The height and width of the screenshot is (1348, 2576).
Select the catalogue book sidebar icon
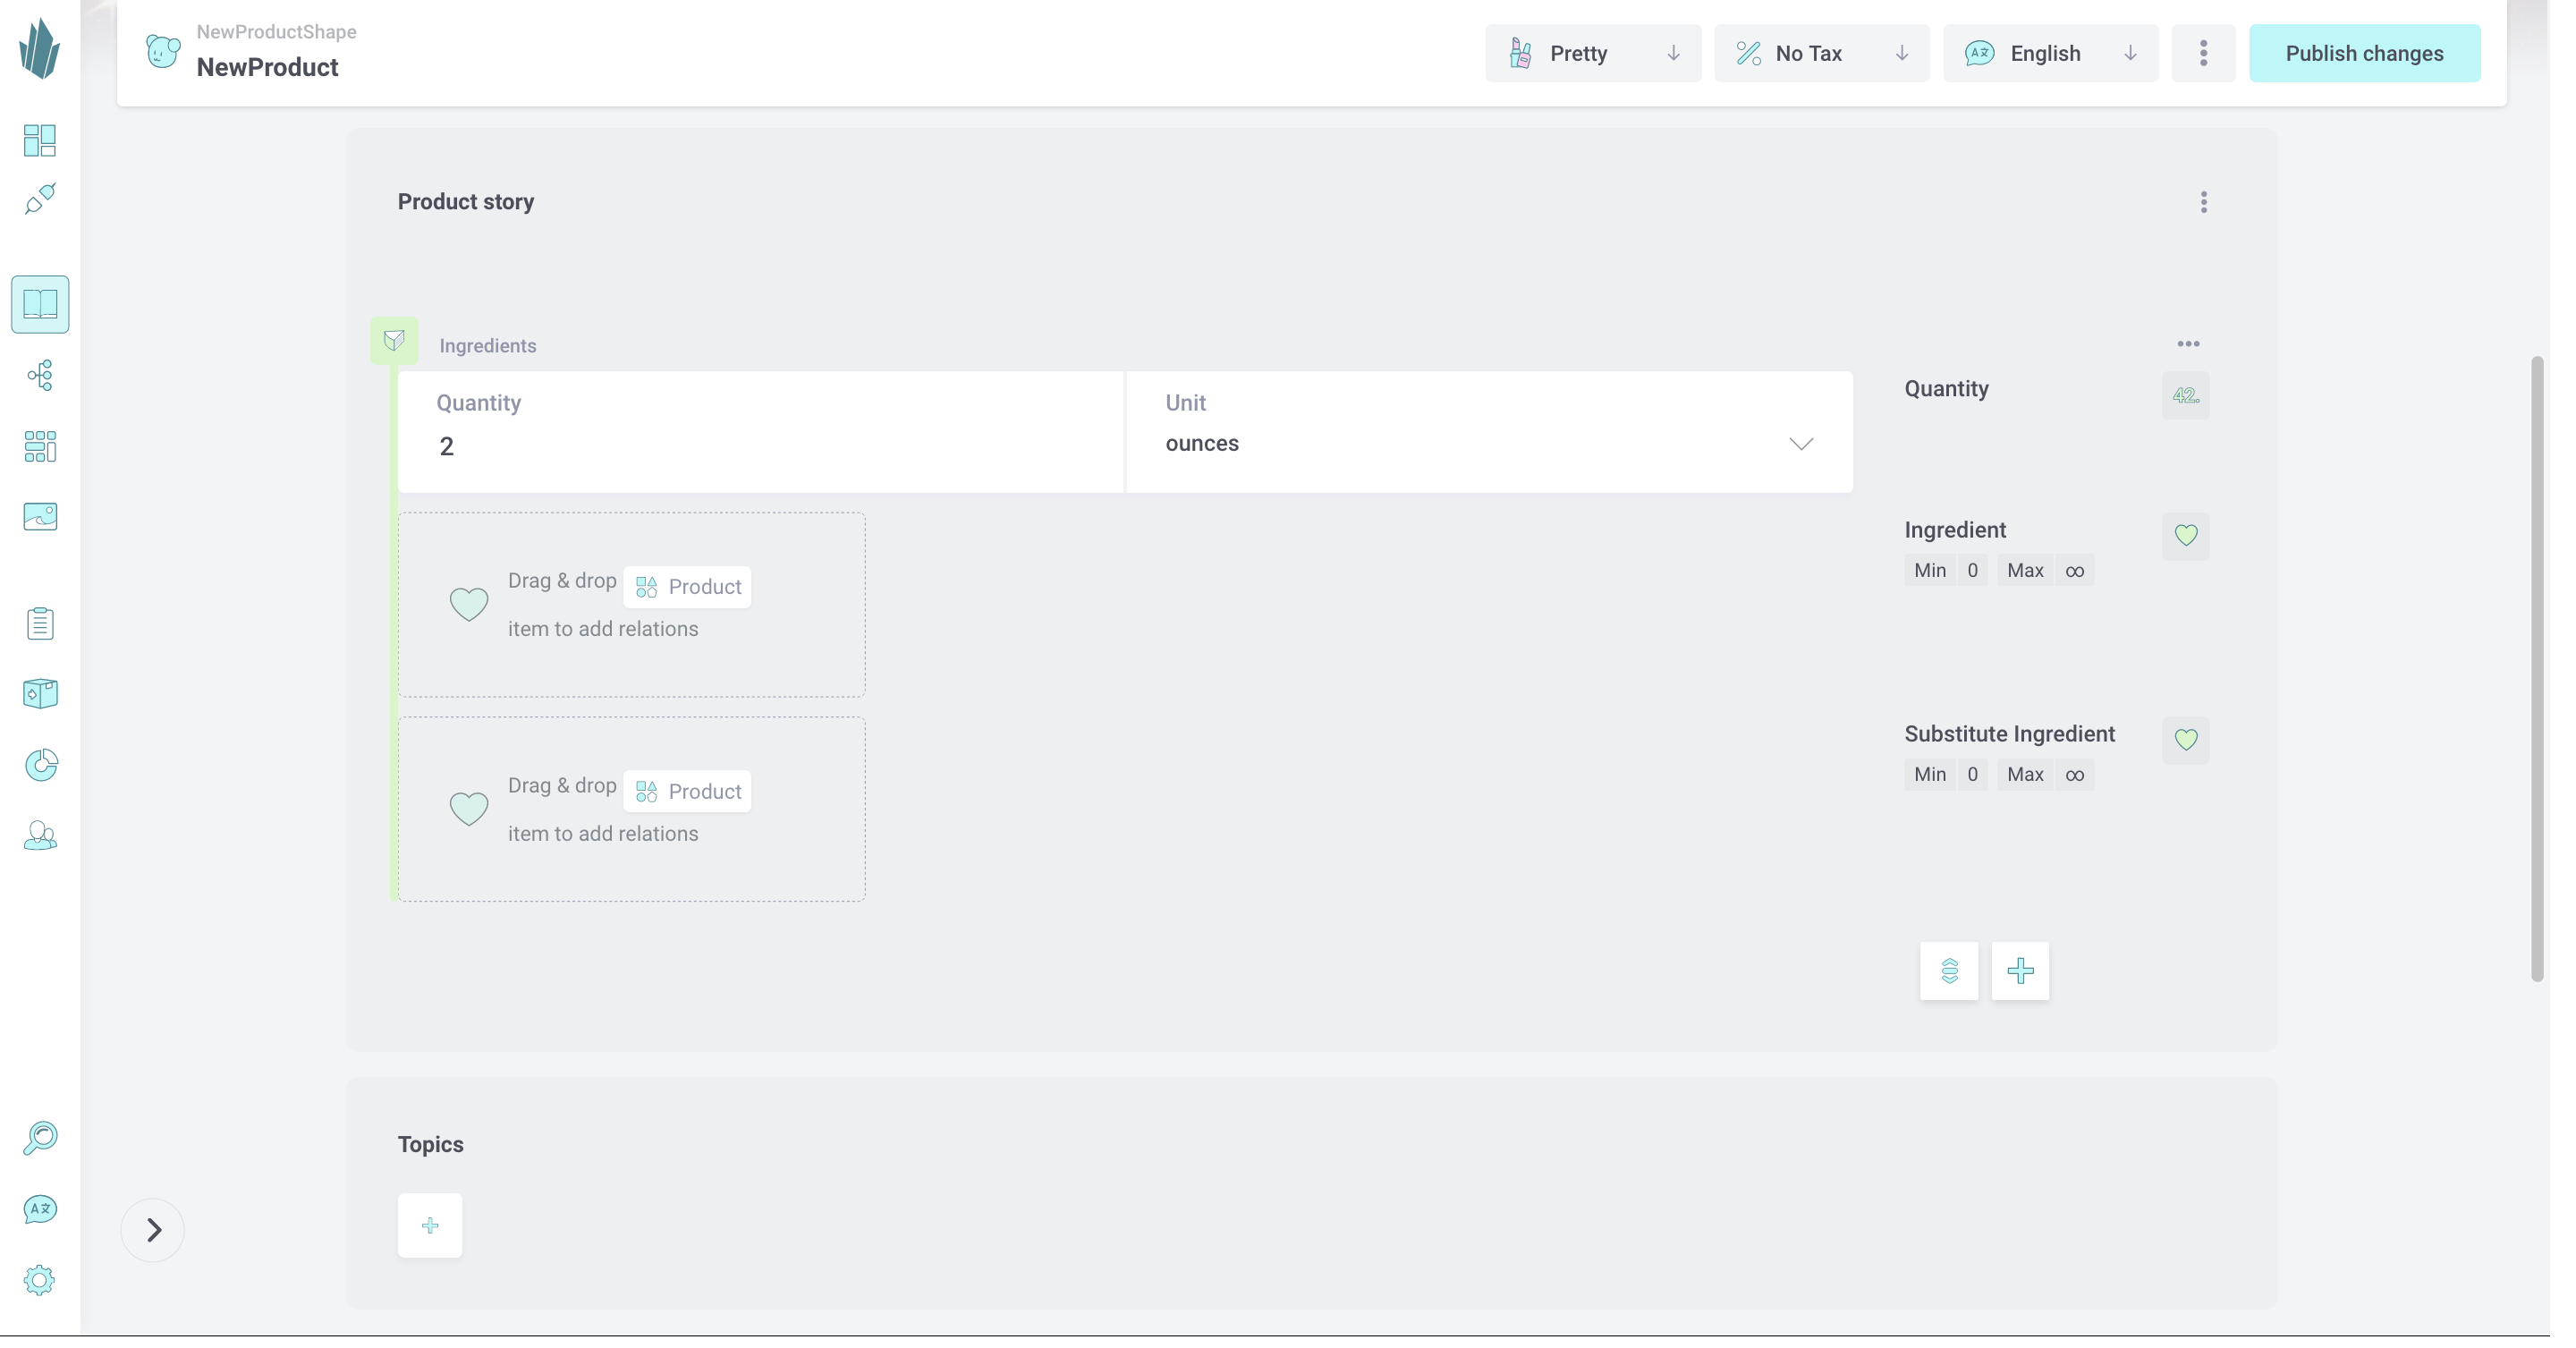[x=40, y=305]
